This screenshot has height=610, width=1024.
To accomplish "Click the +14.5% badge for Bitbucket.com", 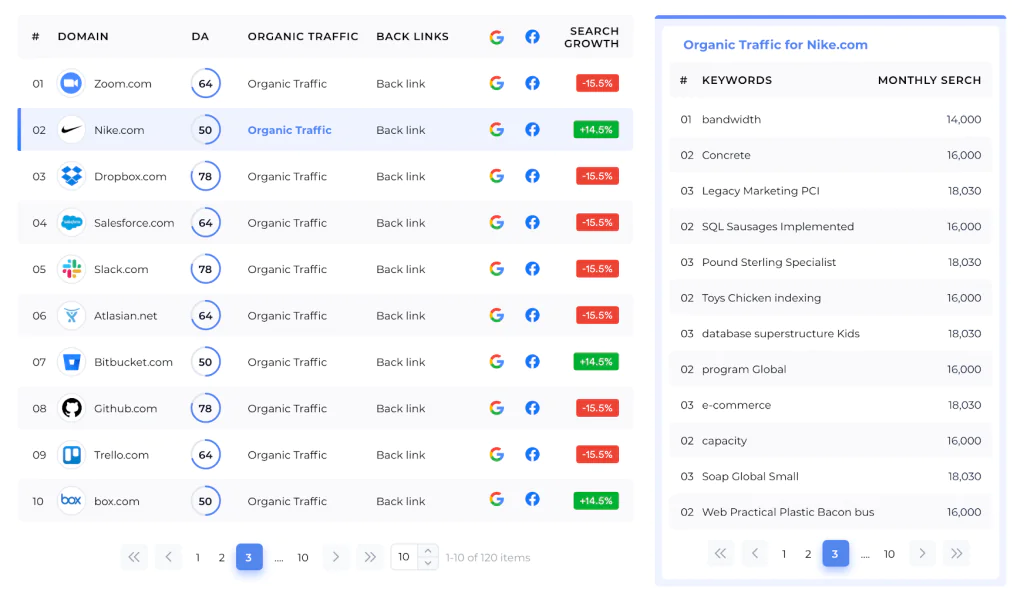I will pyautogui.click(x=596, y=362).
